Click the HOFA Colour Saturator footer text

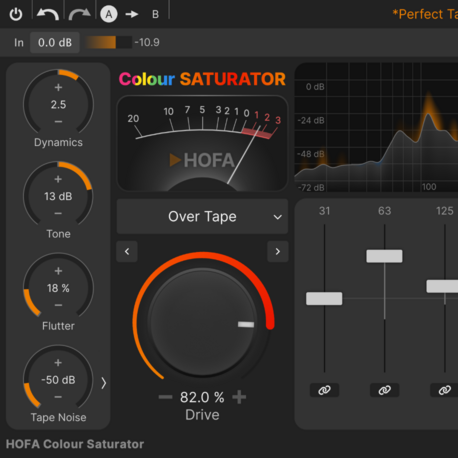tap(75, 444)
